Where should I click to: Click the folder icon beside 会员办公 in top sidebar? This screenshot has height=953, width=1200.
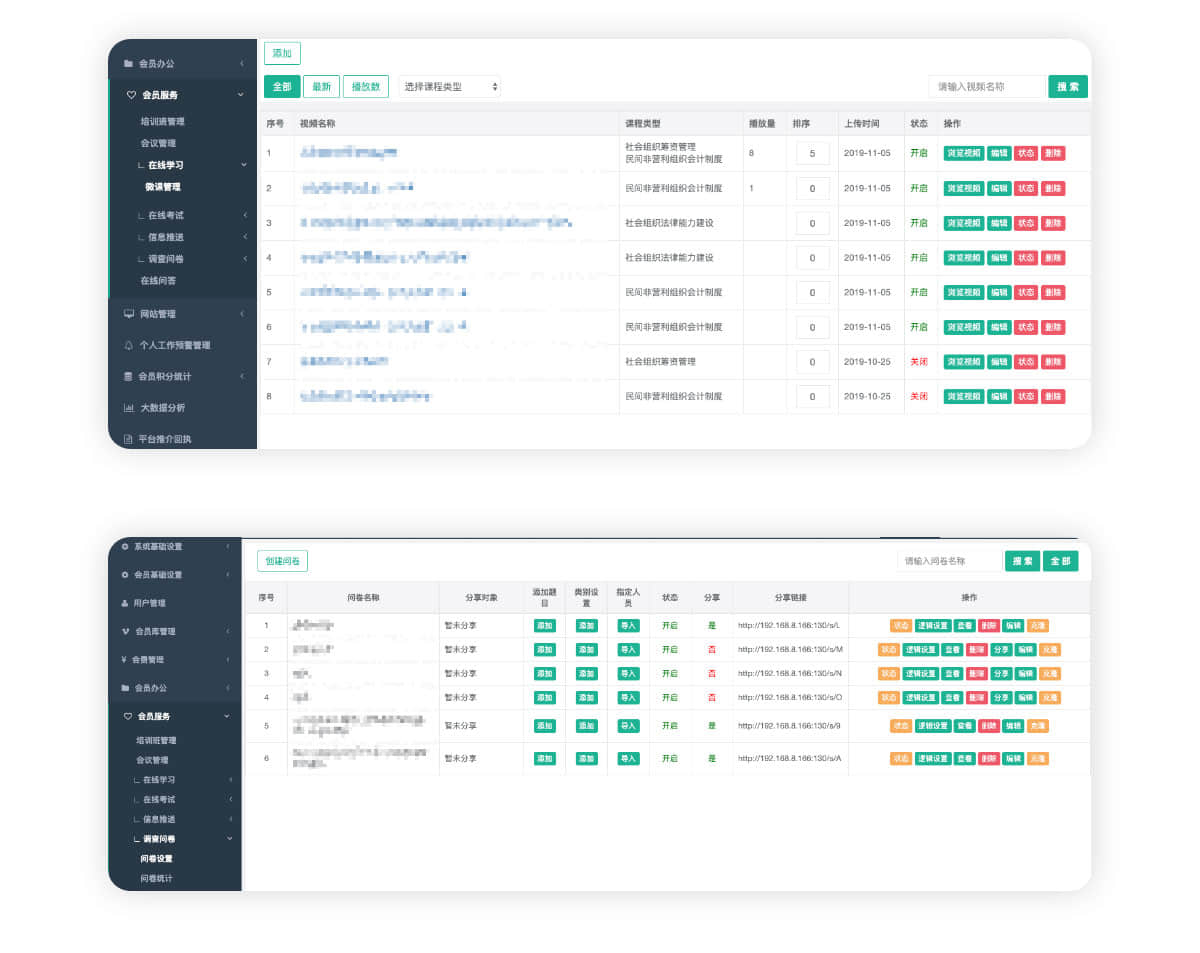pos(128,64)
